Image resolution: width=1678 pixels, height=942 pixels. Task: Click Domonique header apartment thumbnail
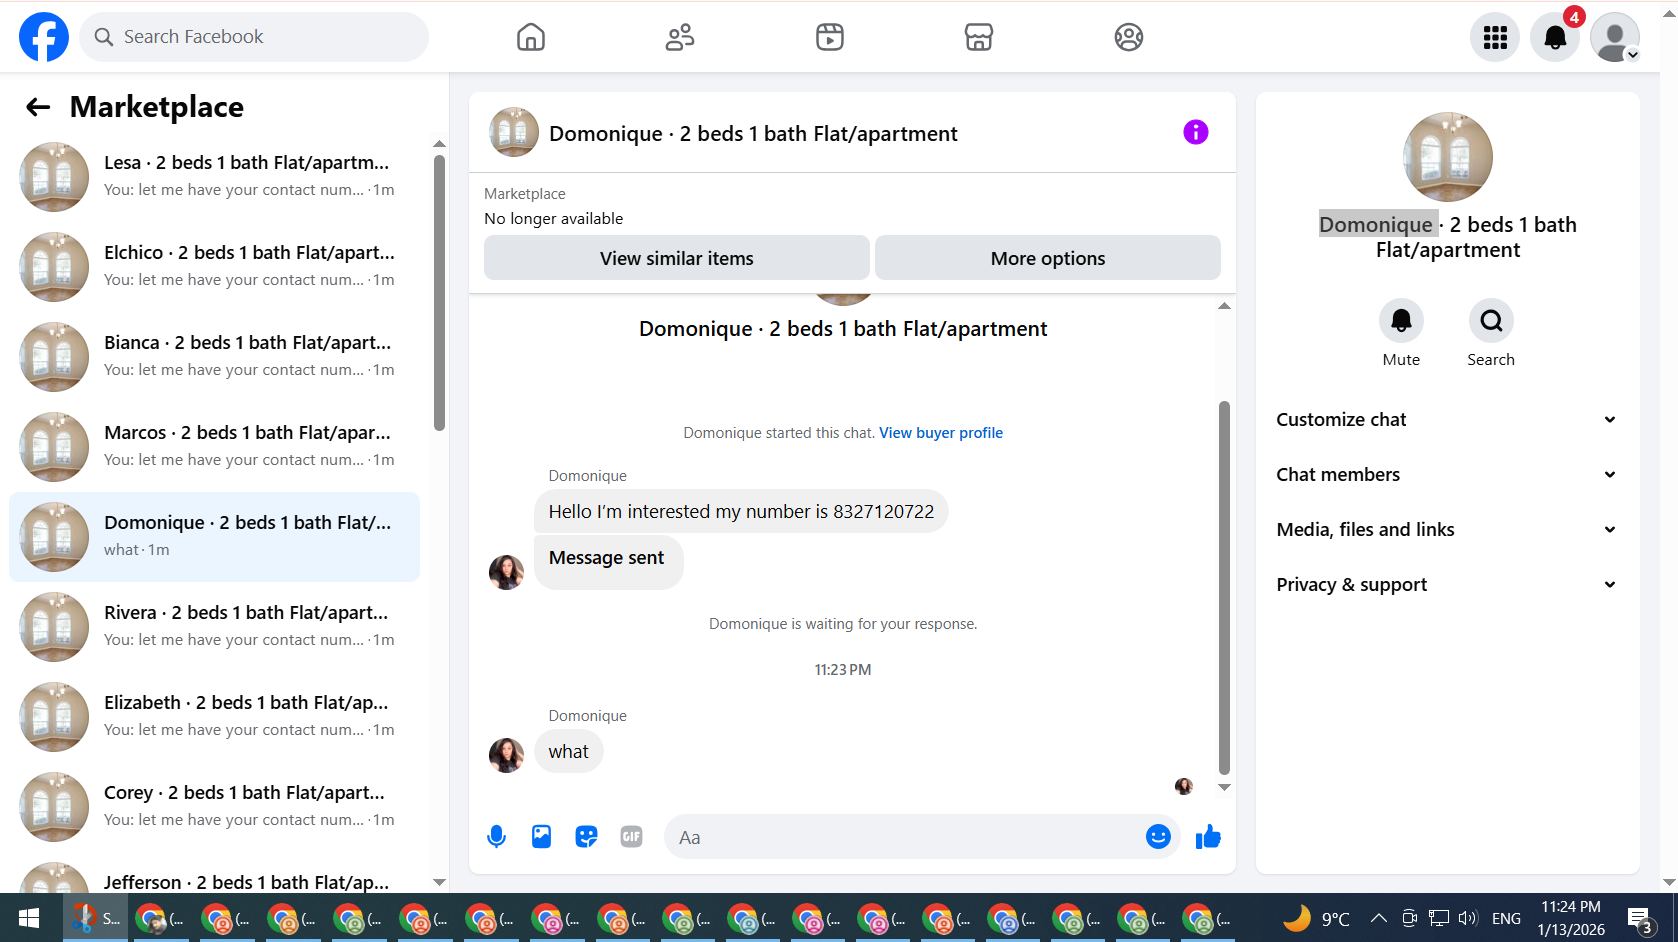click(x=514, y=132)
